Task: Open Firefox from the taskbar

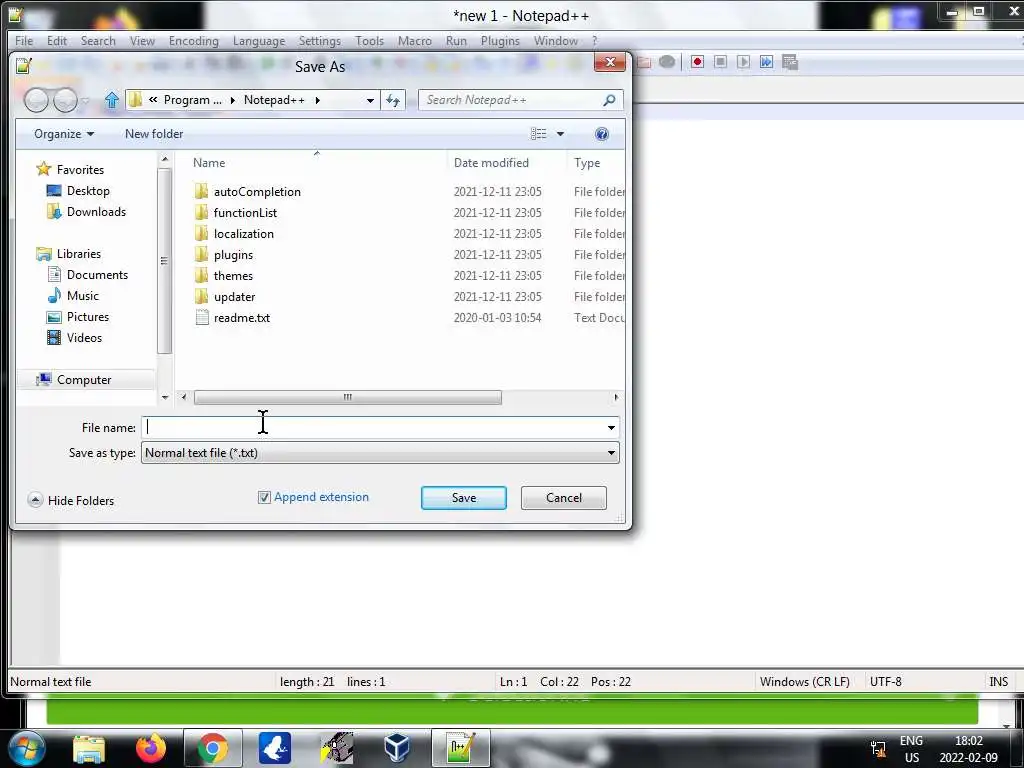Action: (151, 748)
